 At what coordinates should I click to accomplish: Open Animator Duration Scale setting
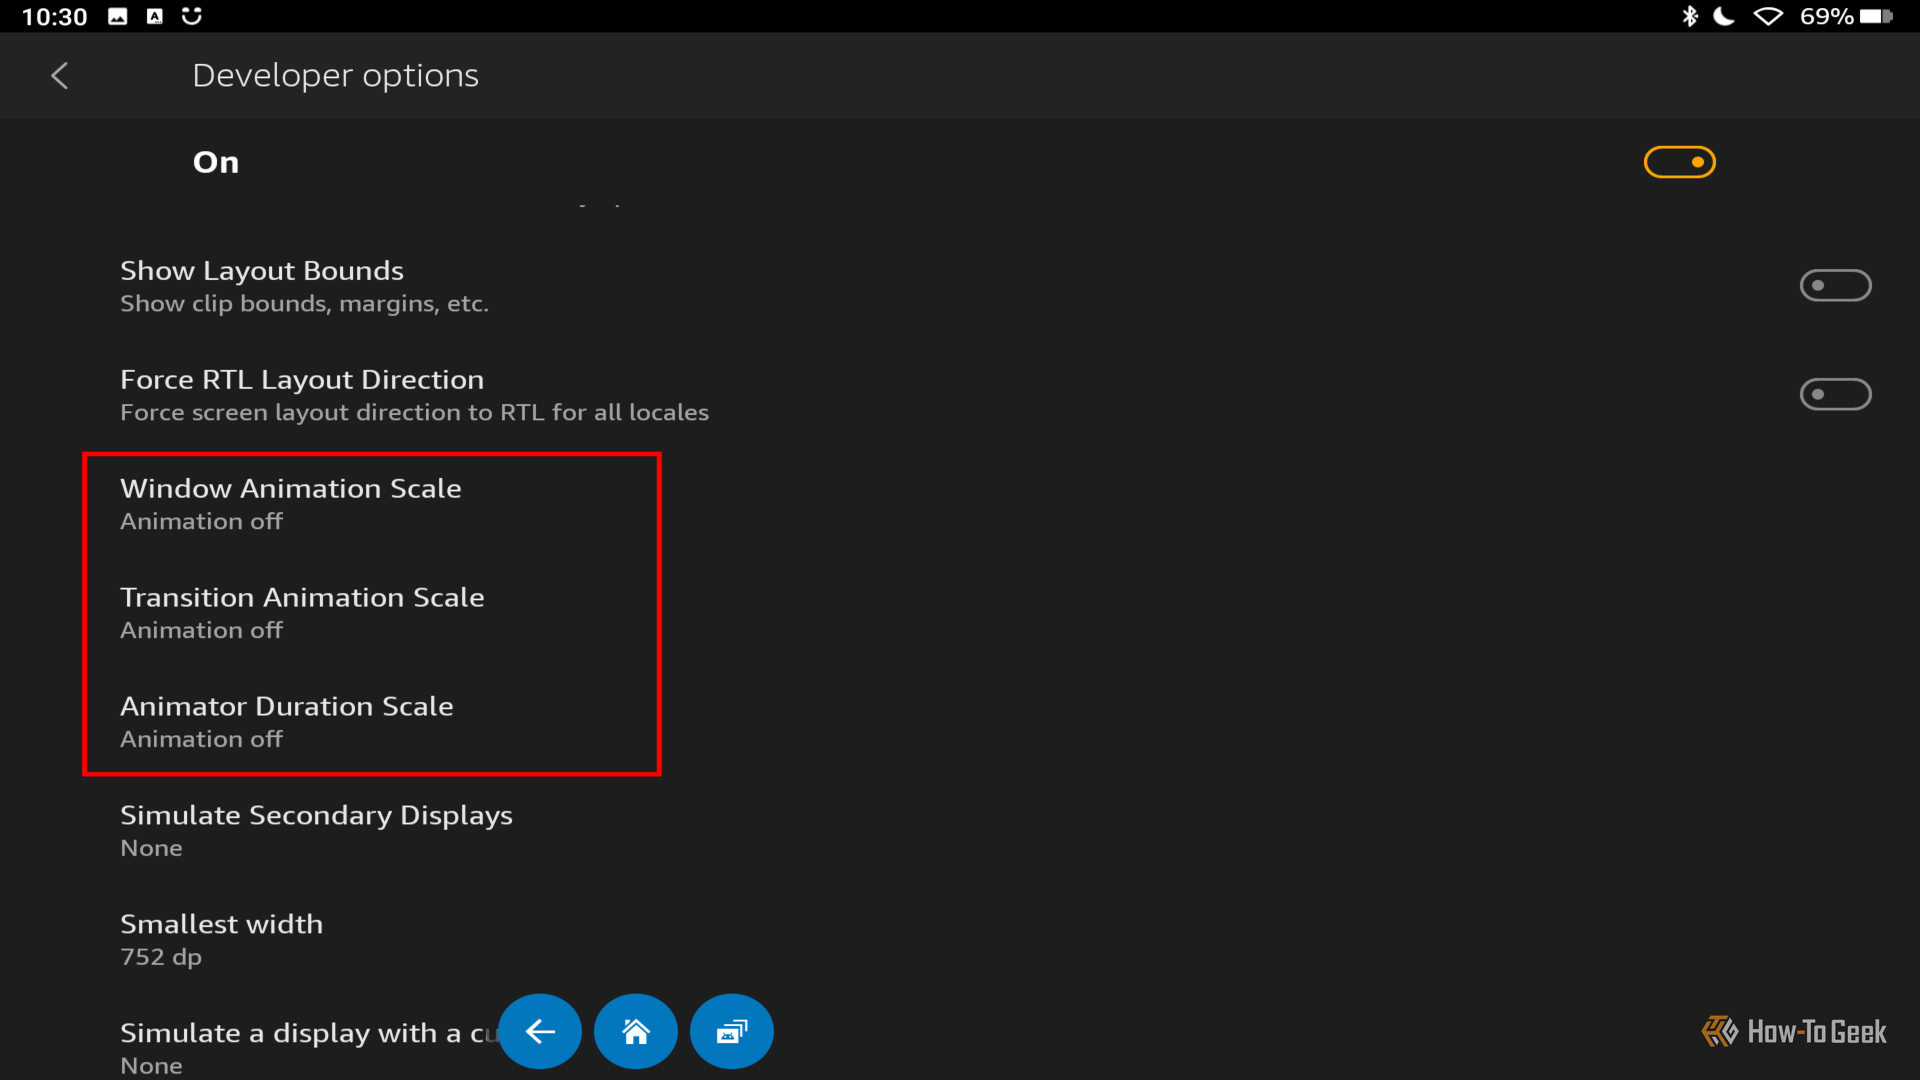(960, 722)
